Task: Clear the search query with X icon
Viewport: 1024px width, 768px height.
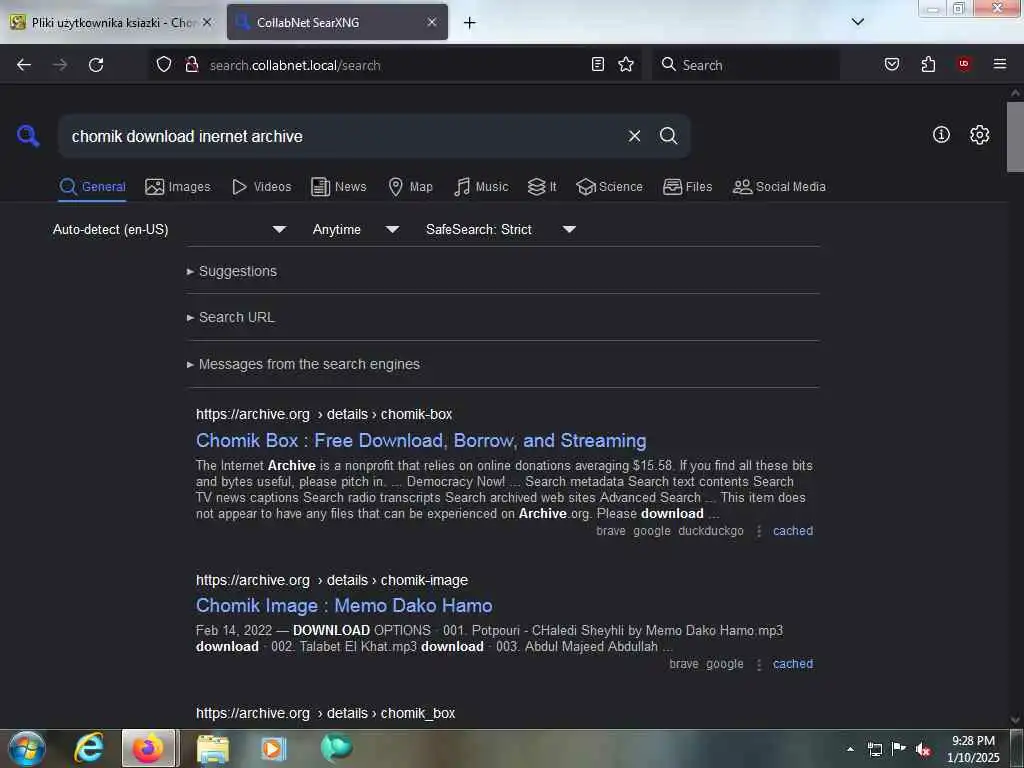Action: click(634, 136)
